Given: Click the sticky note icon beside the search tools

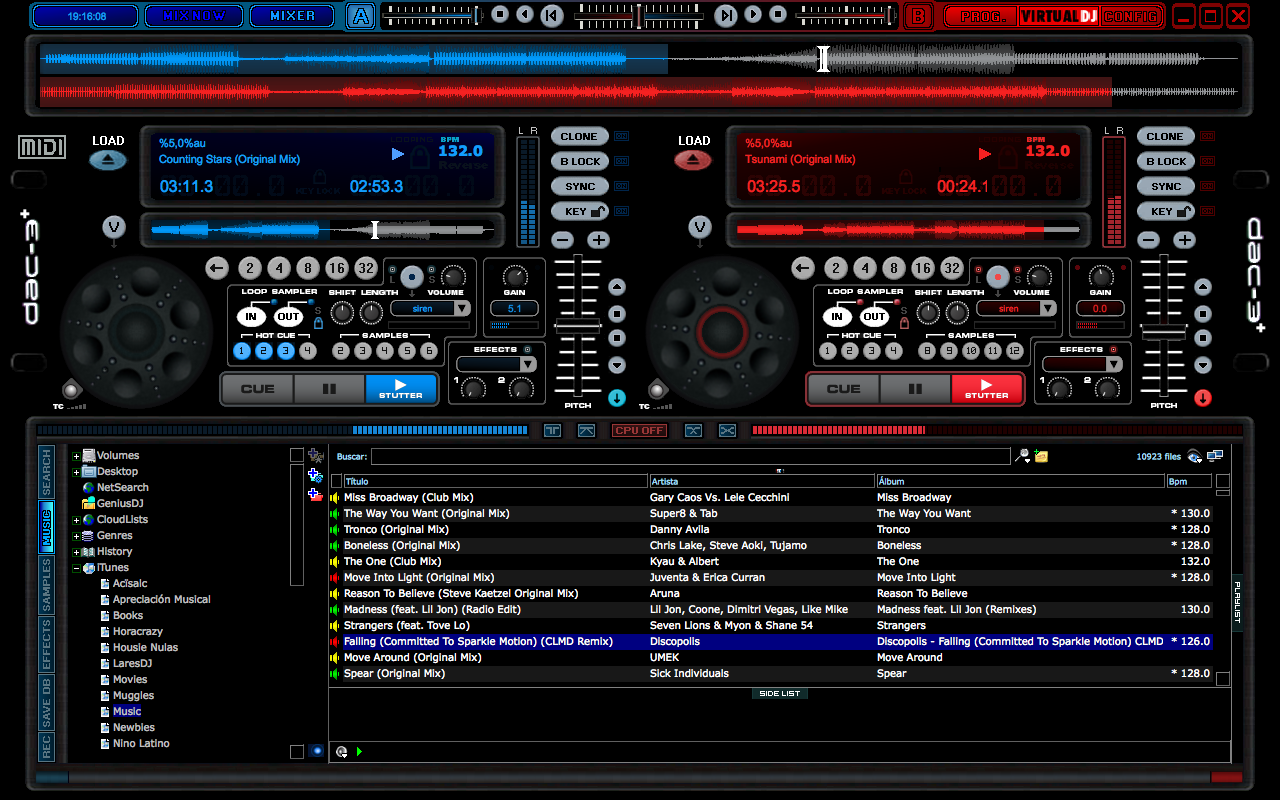Looking at the screenshot, I should tap(1041, 455).
